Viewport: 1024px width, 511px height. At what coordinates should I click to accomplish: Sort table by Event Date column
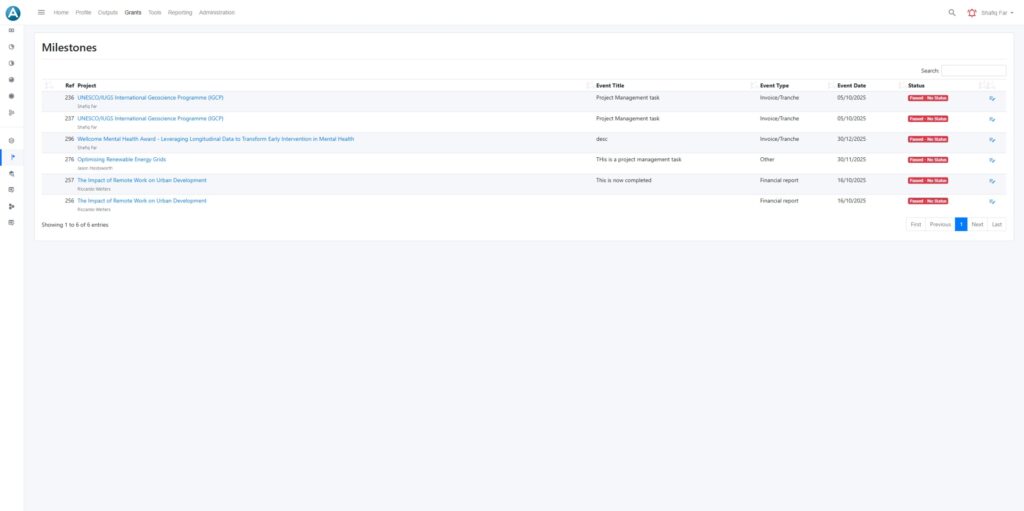tap(852, 86)
